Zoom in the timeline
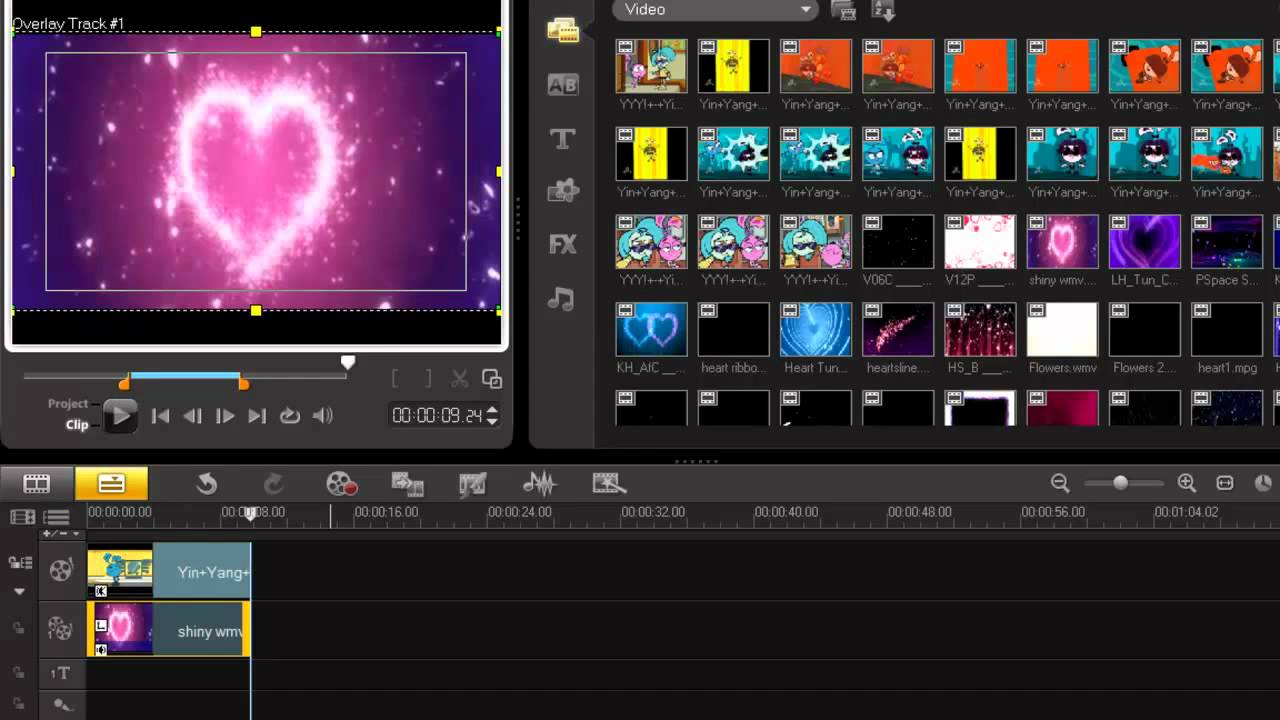Image resolution: width=1280 pixels, height=720 pixels. point(1187,483)
